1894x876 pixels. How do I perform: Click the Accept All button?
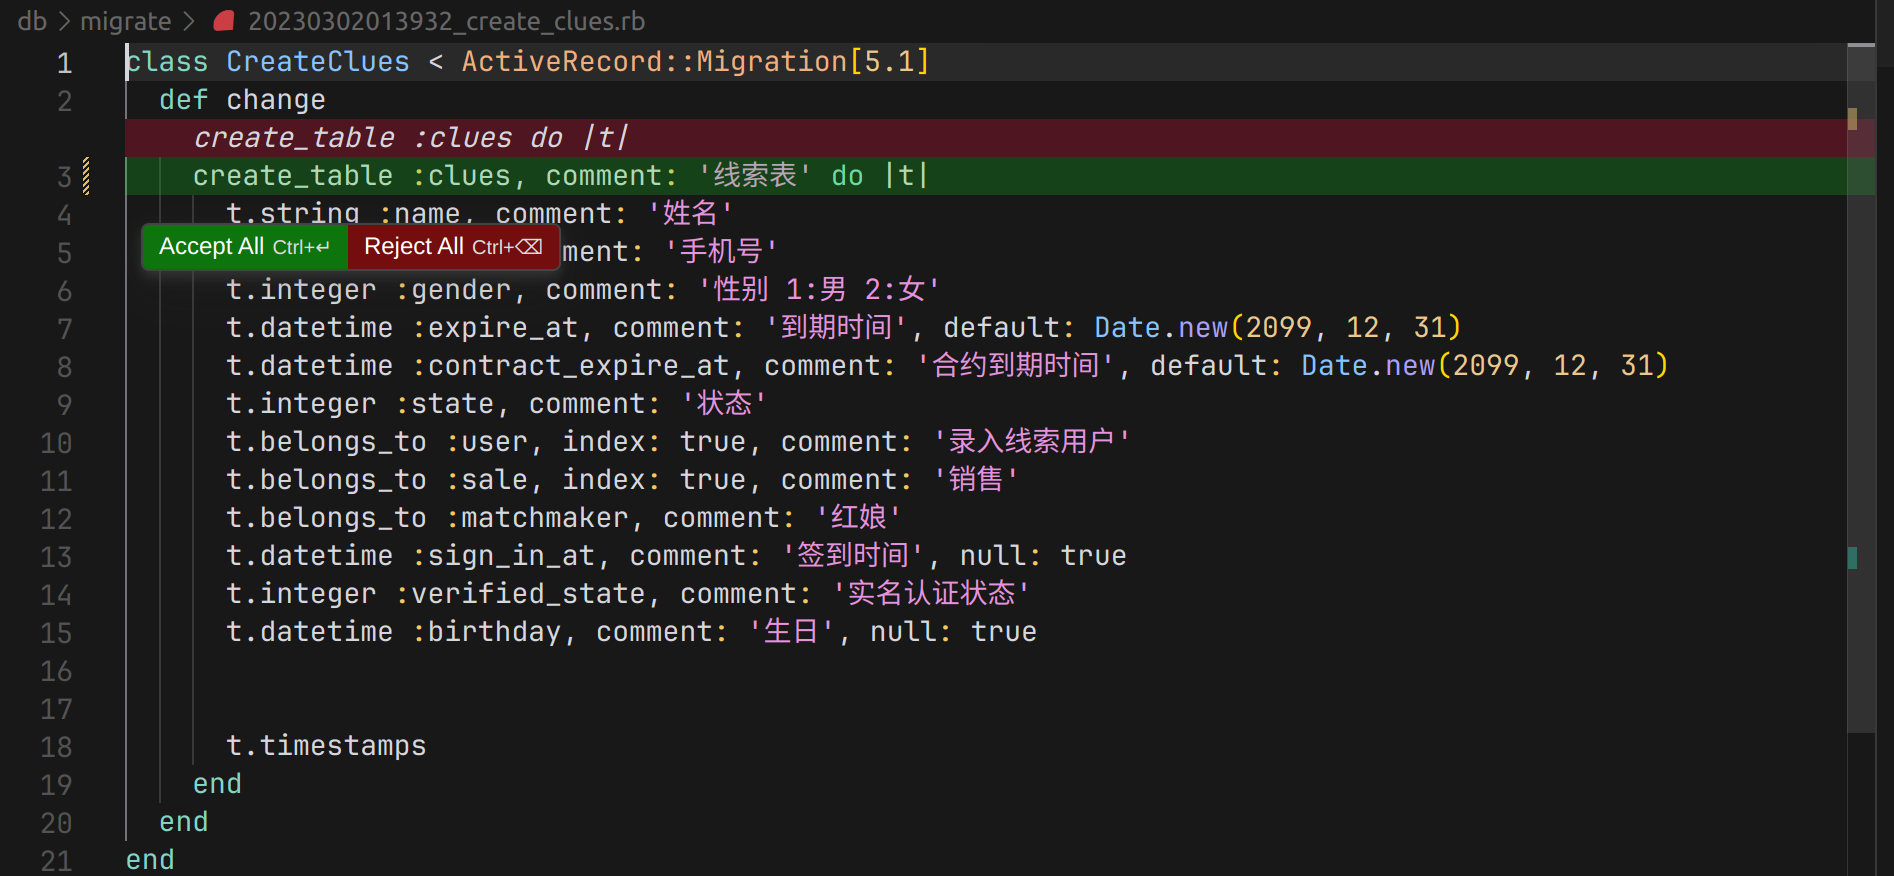[x=244, y=247]
